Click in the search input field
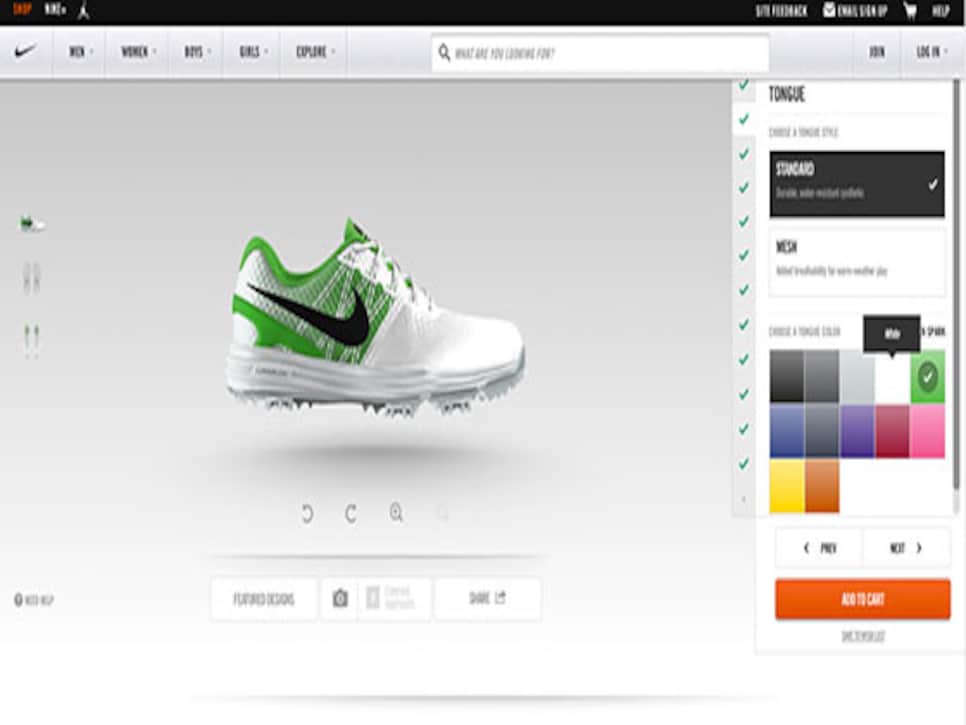Image resolution: width=966 pixels, height=725 pixels. [601, 54]
